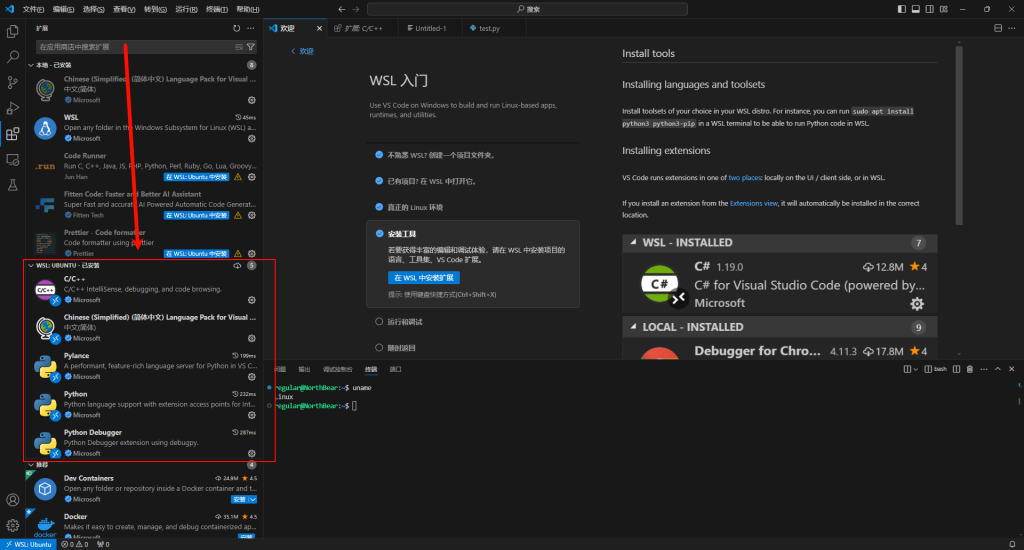Open Remote Explorer icon in activity bar
This screenshot has height=550, width=1024.
pyautogui.click(x=13, y=159)
